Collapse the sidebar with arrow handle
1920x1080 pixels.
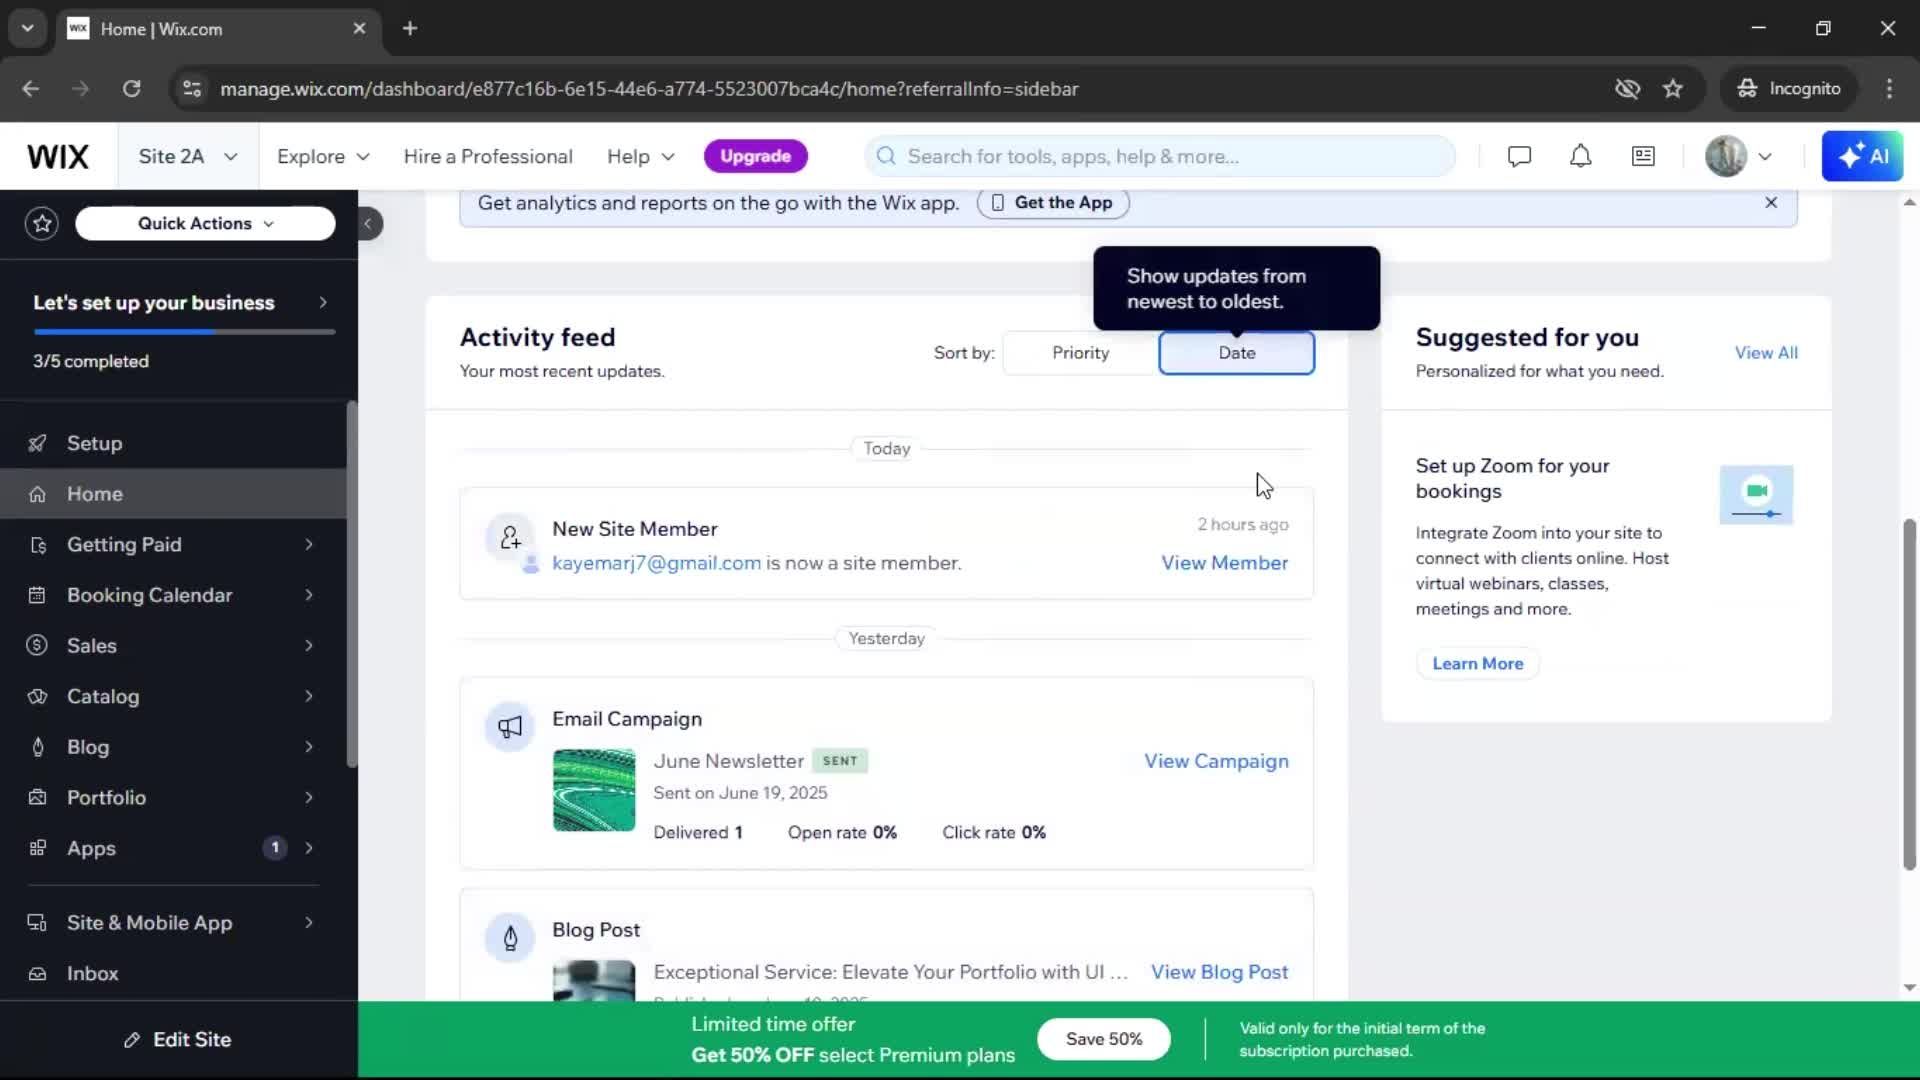pyautogui.click(x=368, y=223)
